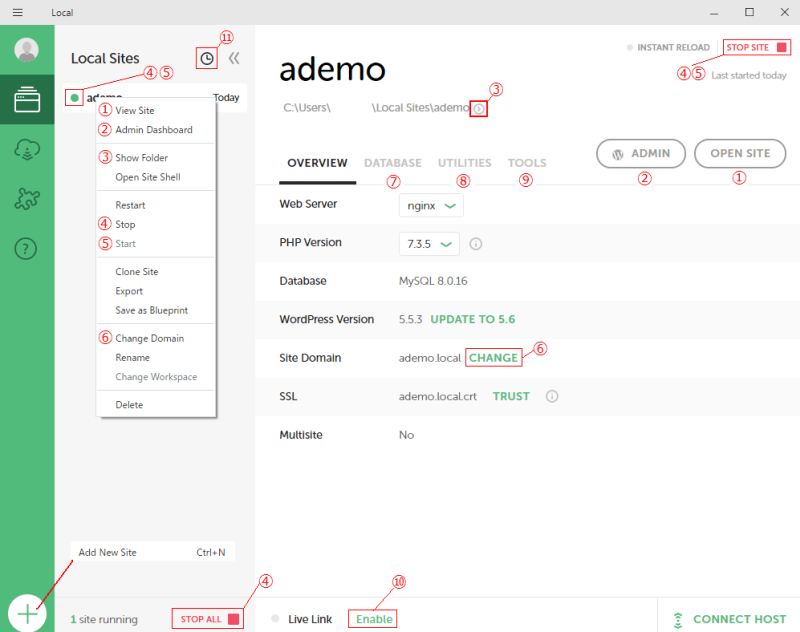
Task: Click the ademo.local.crt certificate text
Action: [x=438, y=396]
